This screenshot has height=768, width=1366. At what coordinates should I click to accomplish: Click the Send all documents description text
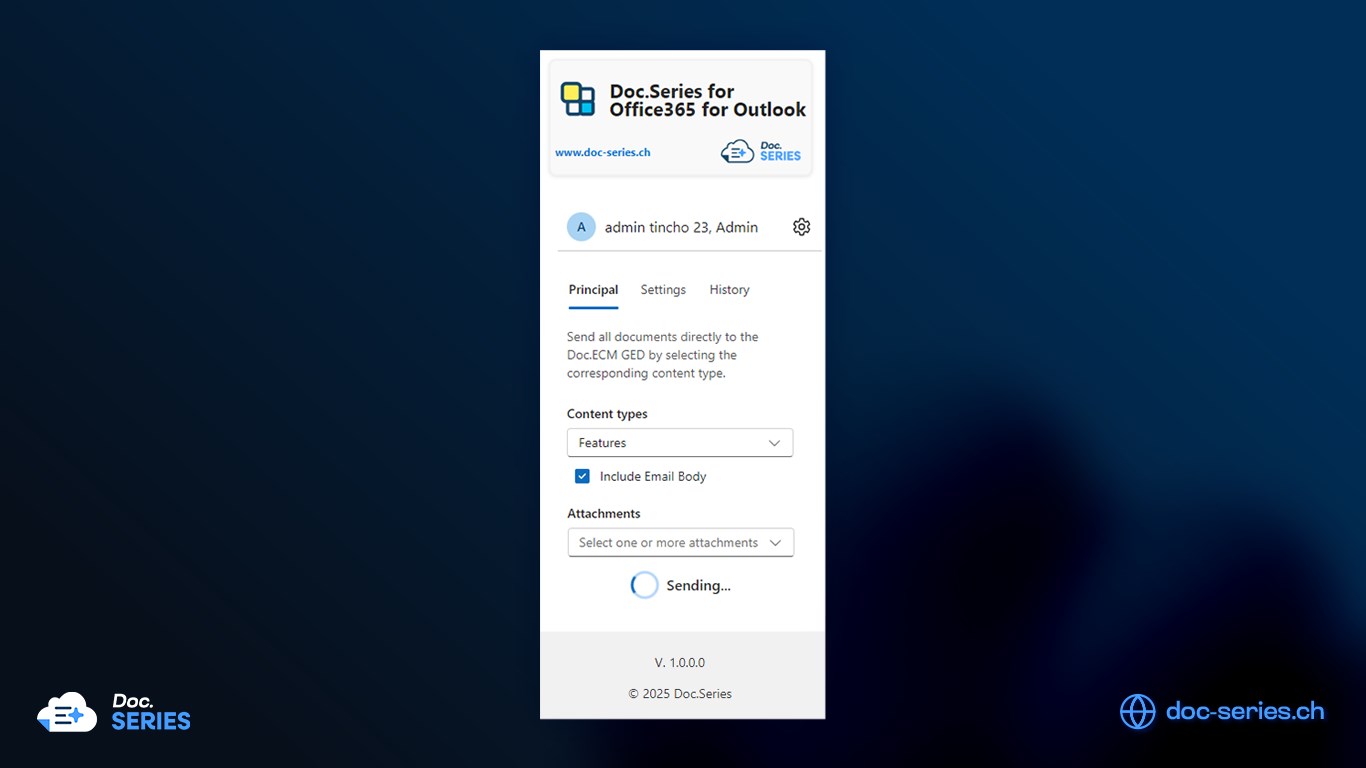tap(663, 355)
